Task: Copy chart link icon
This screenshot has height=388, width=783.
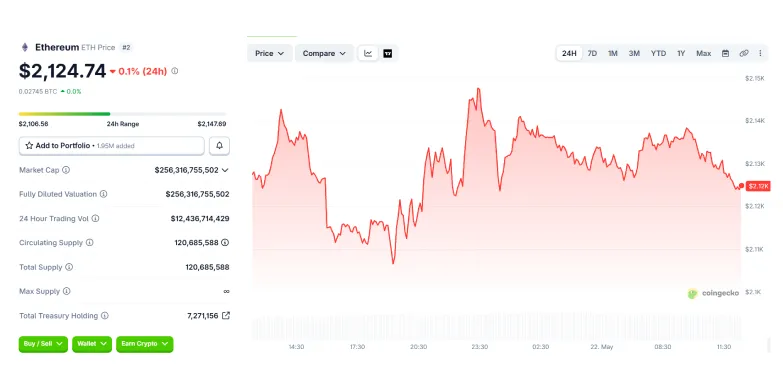Action: pyautogui.click(x=744, y=53)
